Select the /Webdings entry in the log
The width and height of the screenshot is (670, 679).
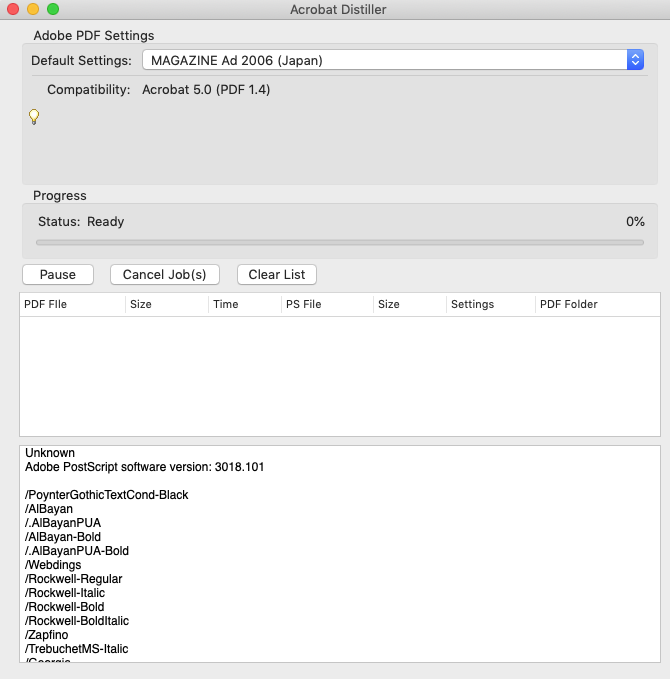54,565
